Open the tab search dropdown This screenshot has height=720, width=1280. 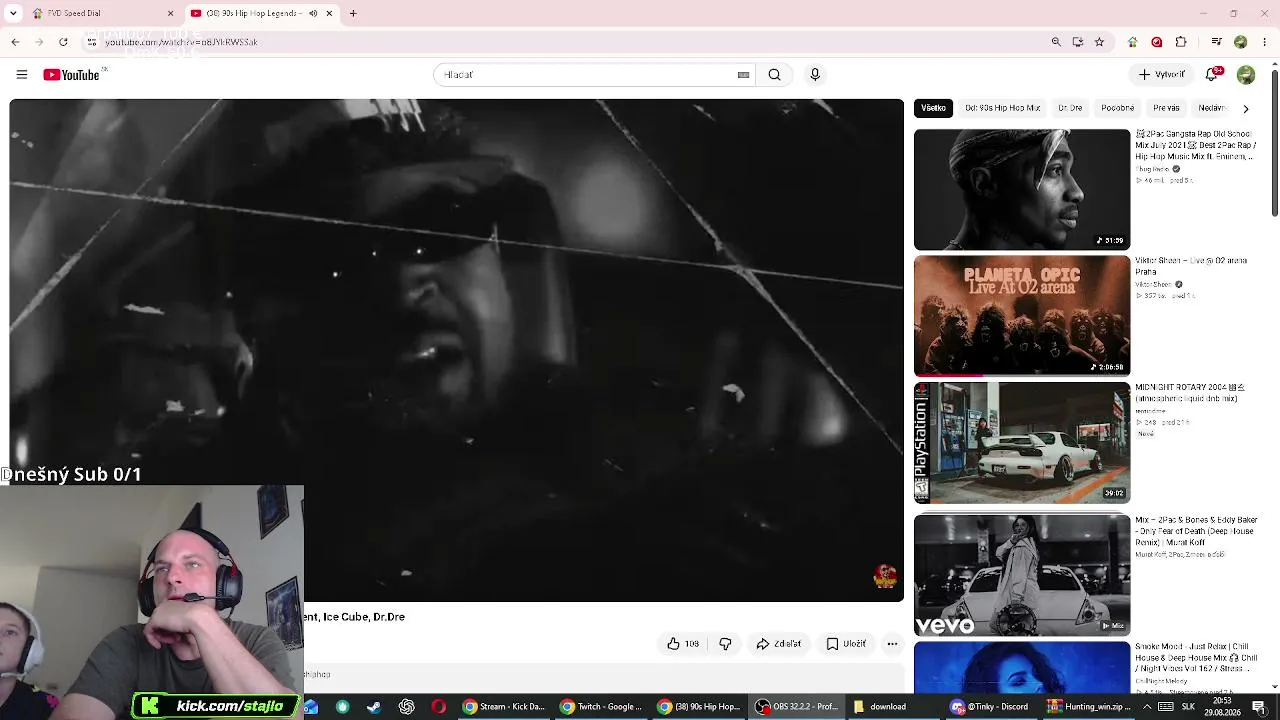(x=13, y=14)
